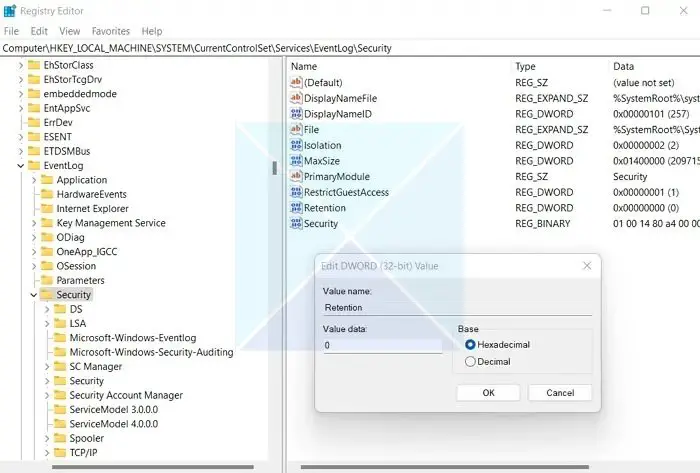Click the registry path address bar
This screenshot has height=473, width=700.
(350, 48)
